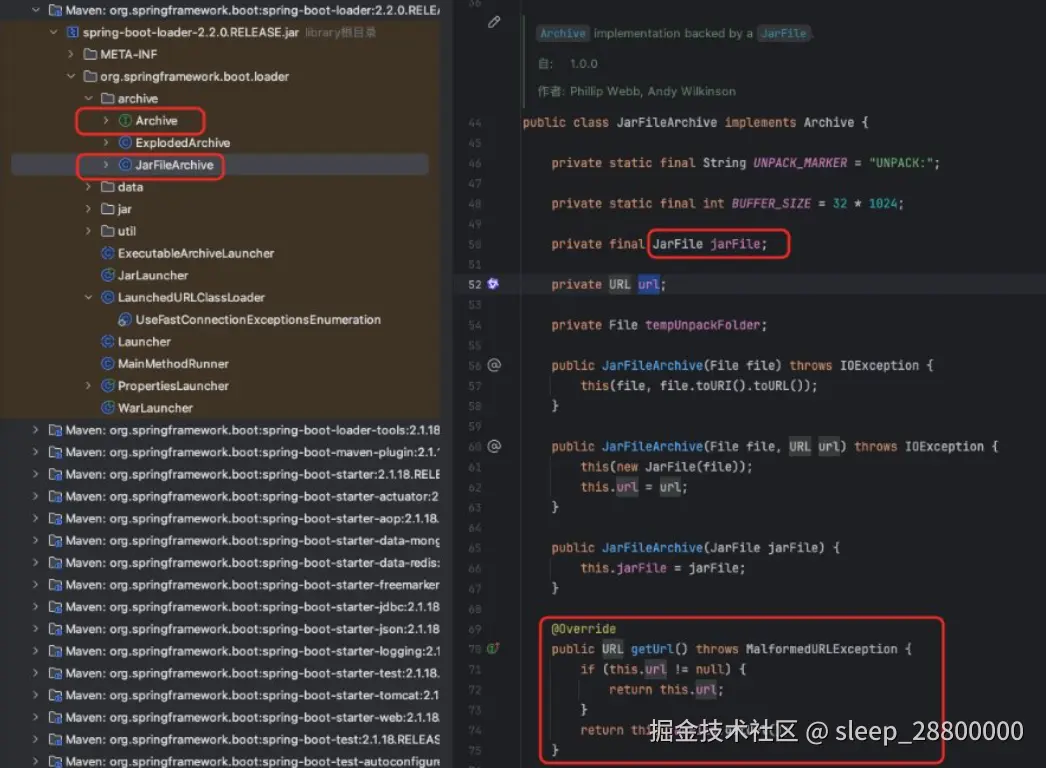Expand the jar package
The image size is (1046, 768).
[88, 209]
